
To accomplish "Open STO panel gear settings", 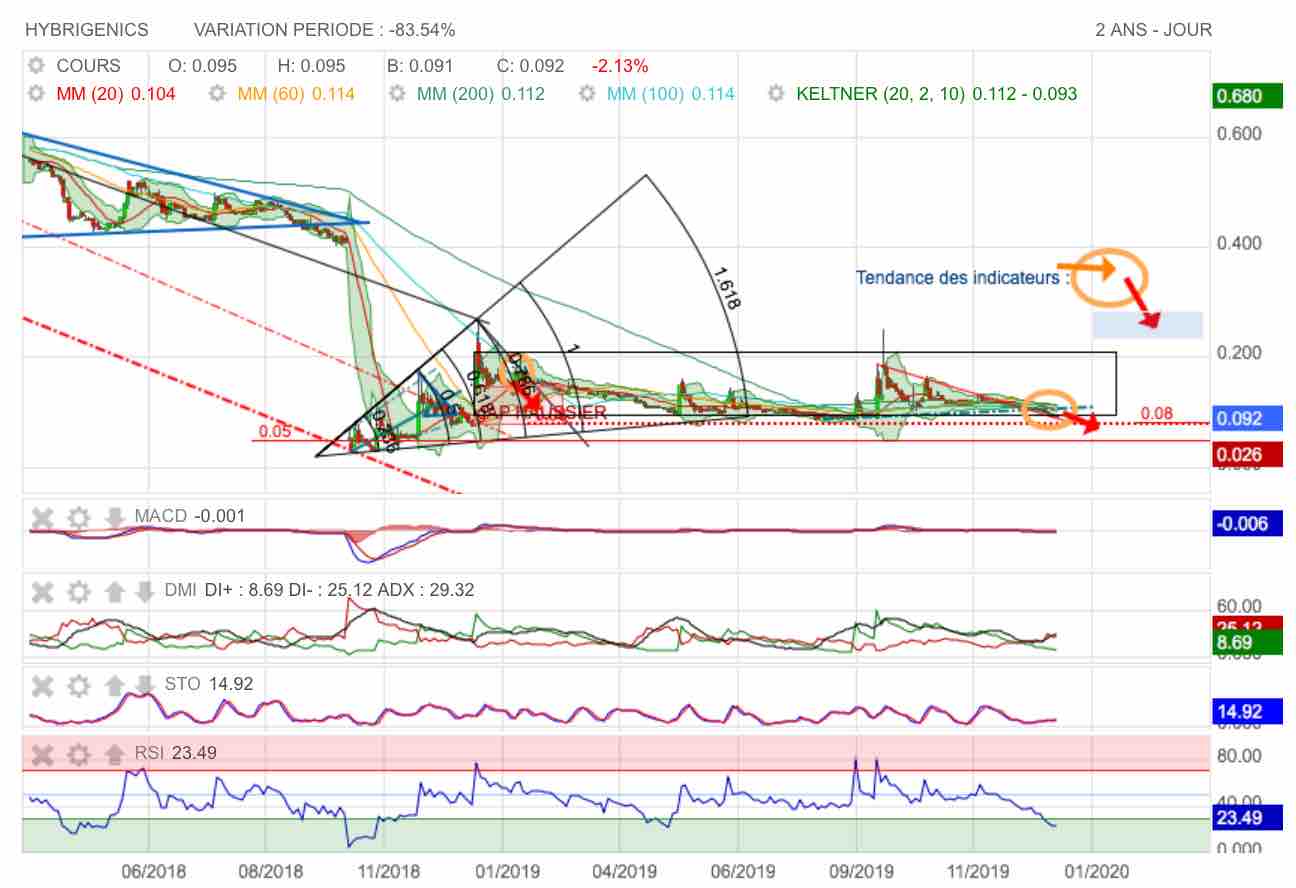I will 79,686.
